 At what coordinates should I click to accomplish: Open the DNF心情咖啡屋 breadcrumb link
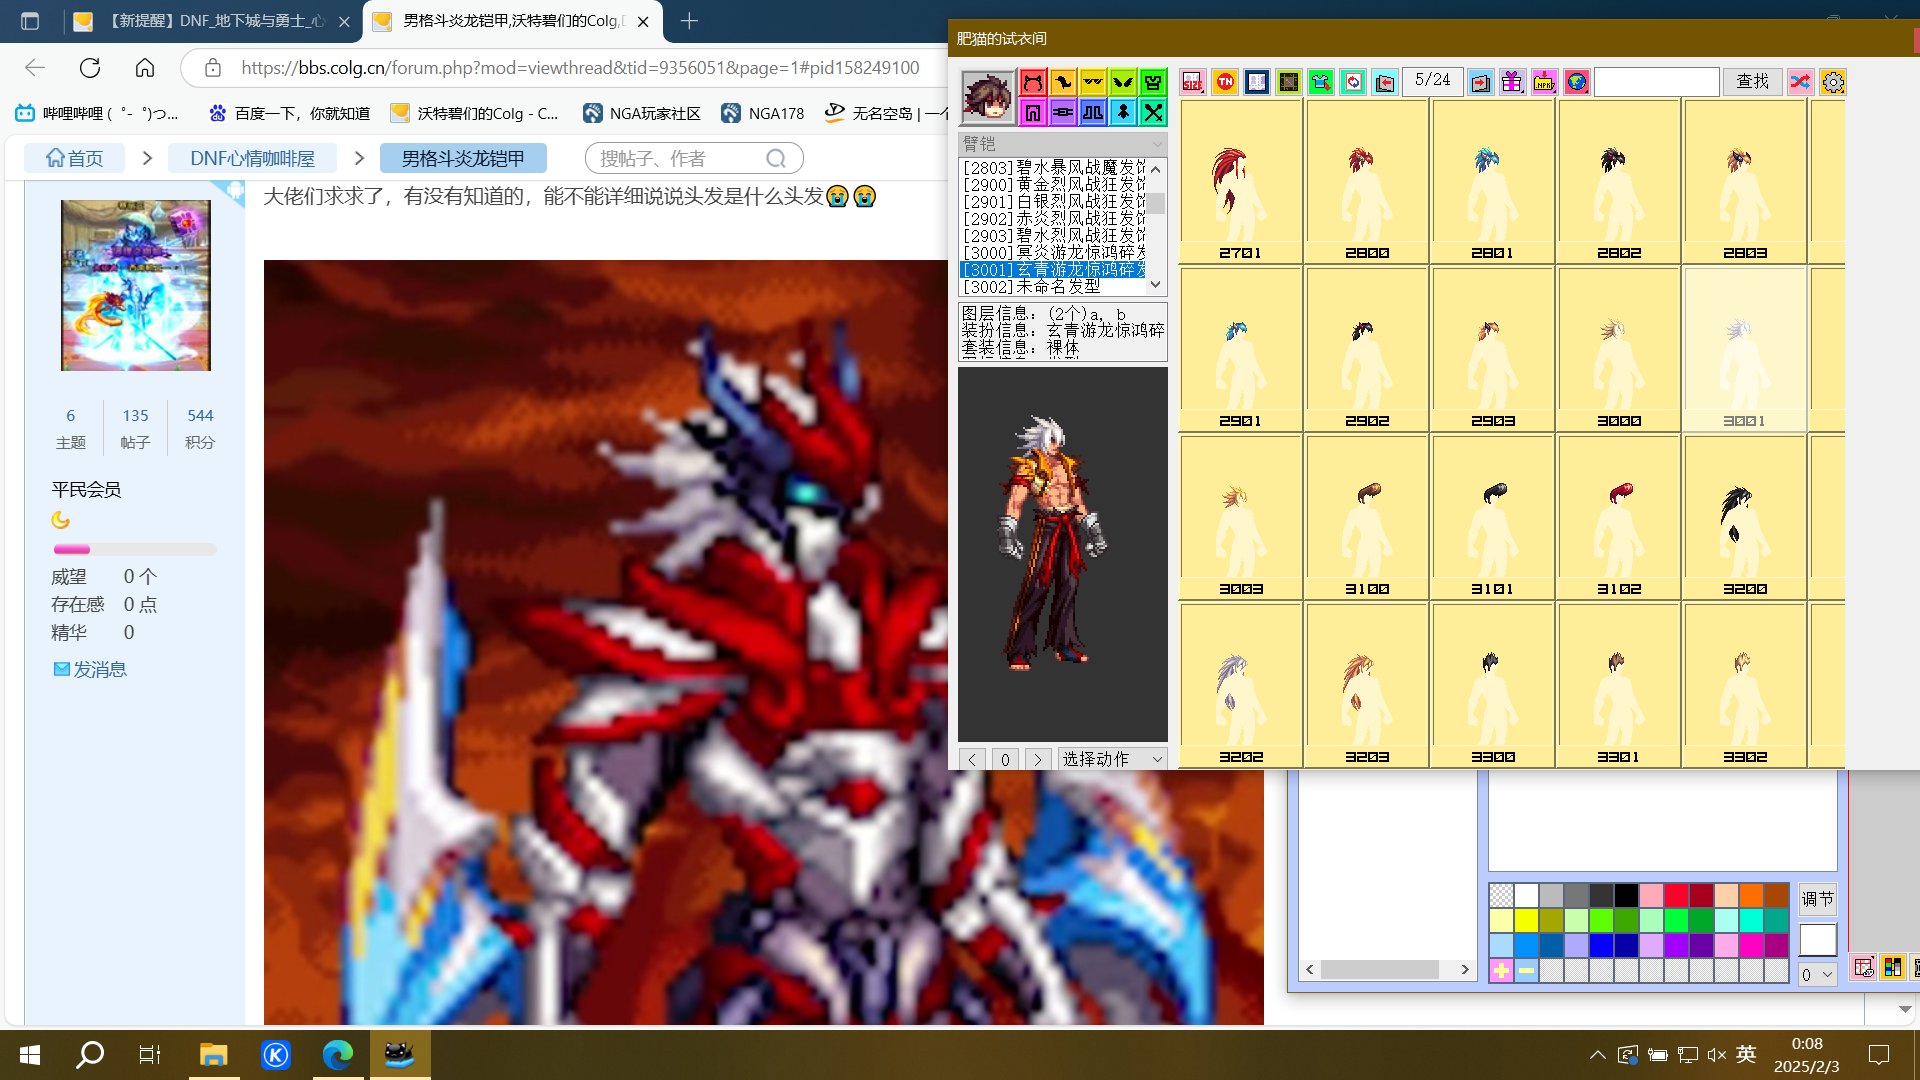pos(252,158)
